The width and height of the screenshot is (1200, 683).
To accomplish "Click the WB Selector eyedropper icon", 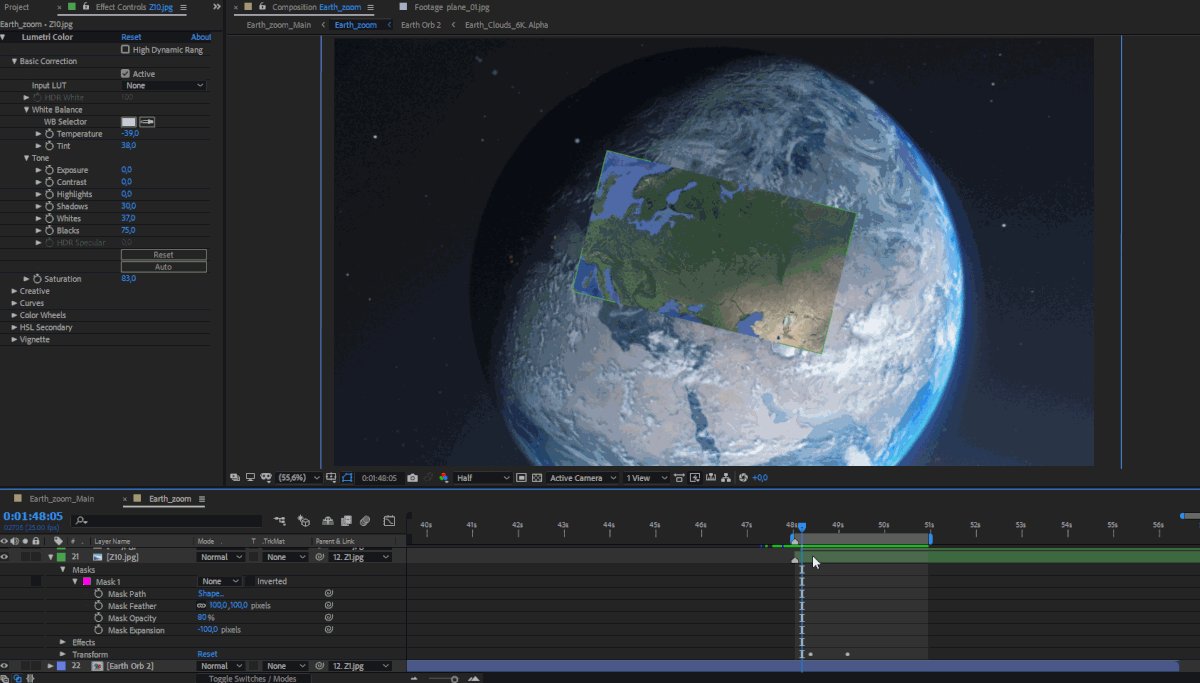I will pyautogui.click(x=147, y=122).
